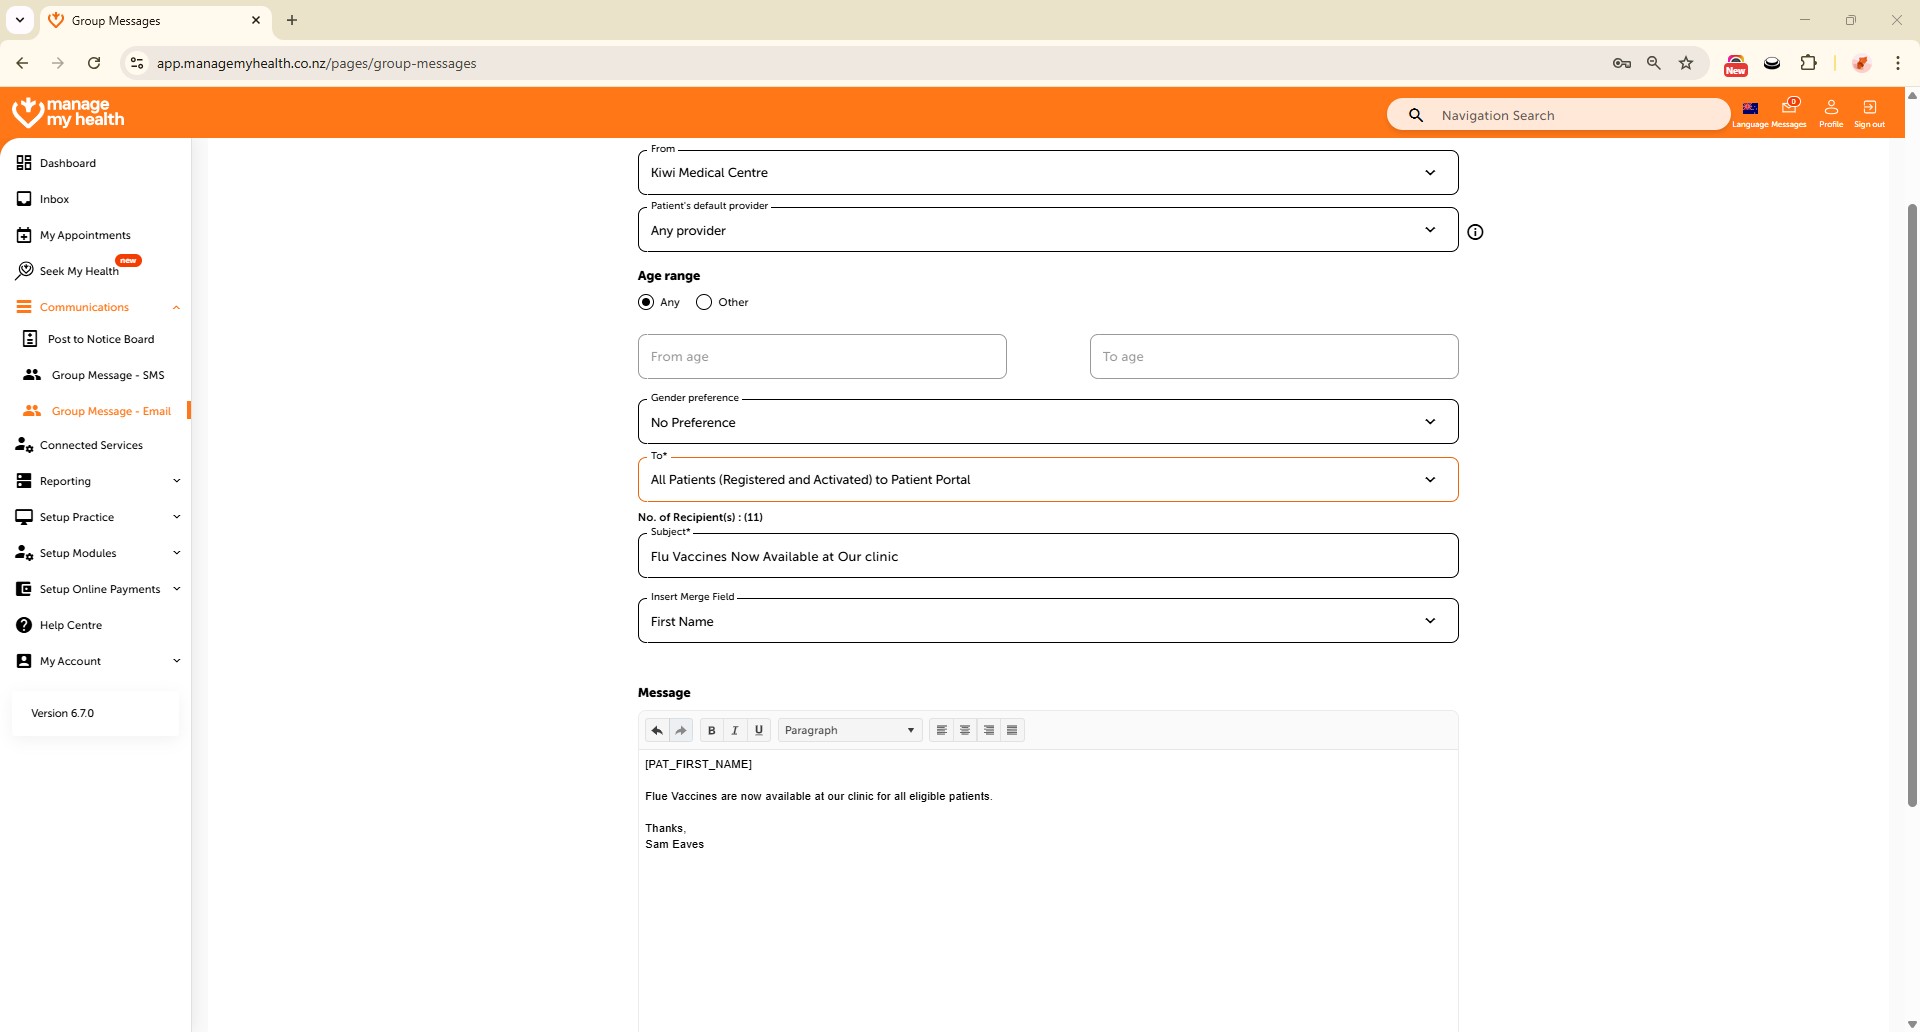Open the Help Centre link
This screenshot has width=1920, height=1032.
pos(70,625)
